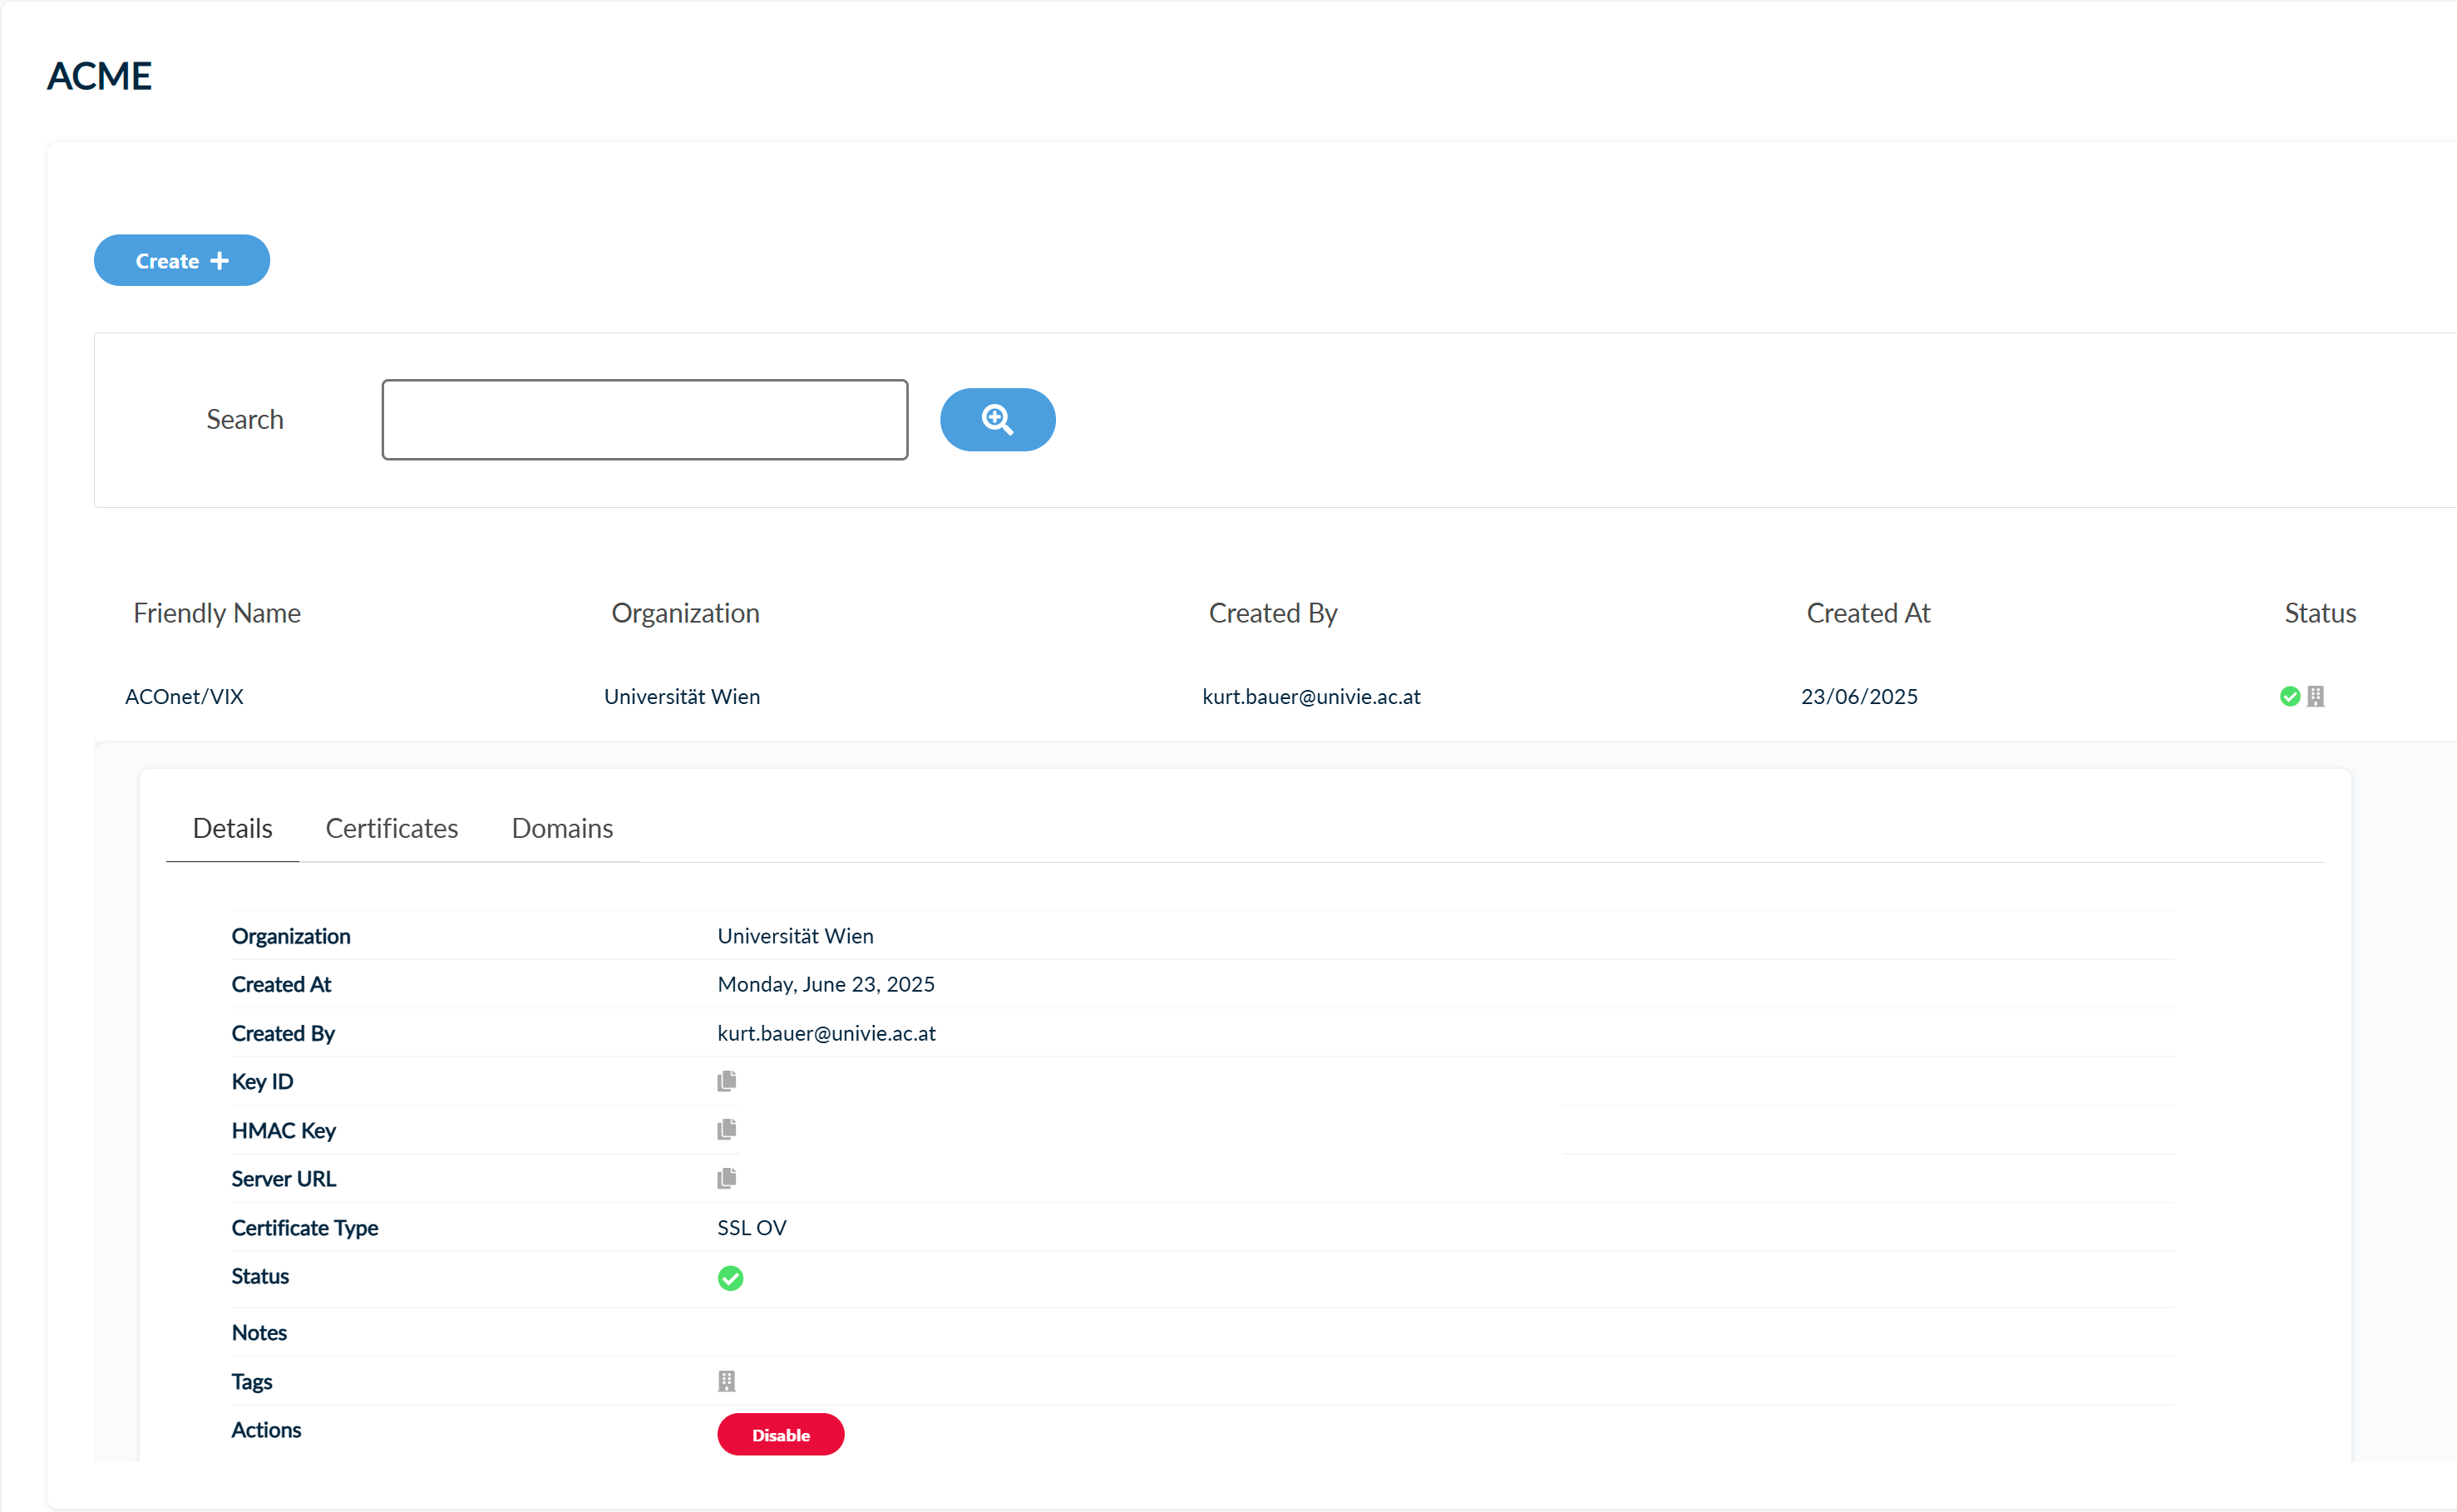This screenshot has height=1512, width=2457.
Task: Click the Organization column header
Action: (686, 613)
